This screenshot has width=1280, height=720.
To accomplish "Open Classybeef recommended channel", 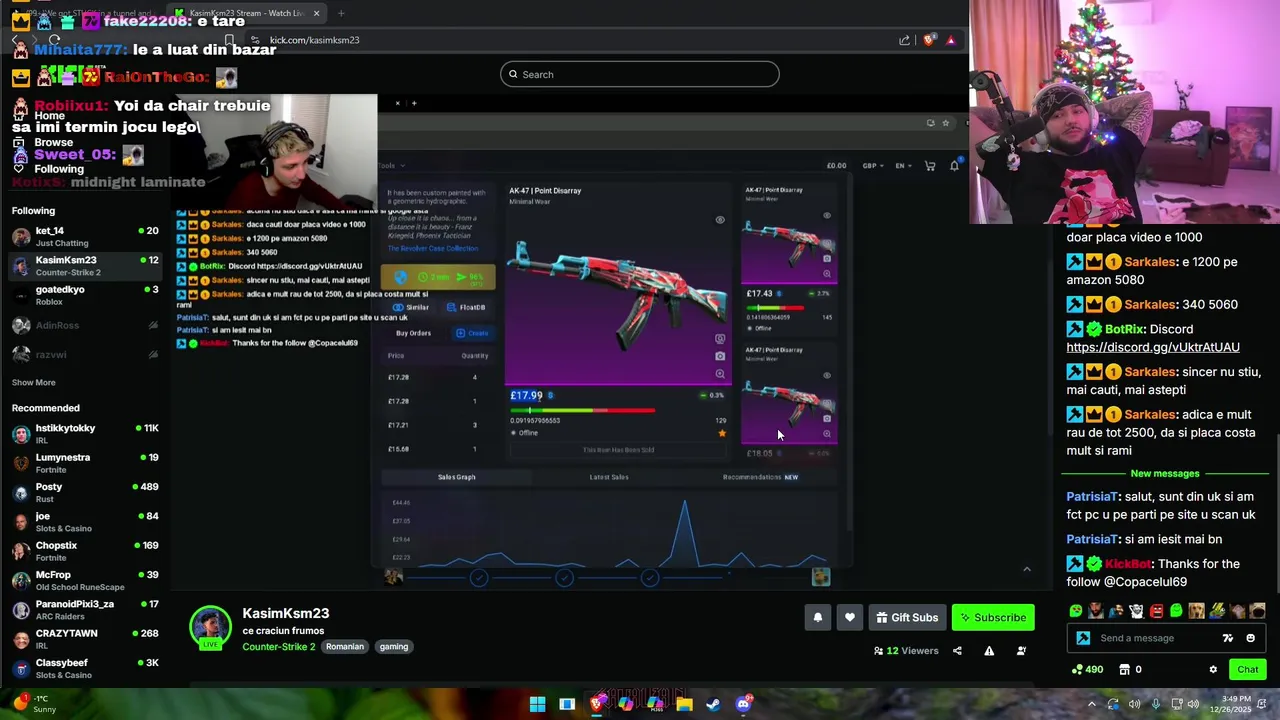I will click(x=85, y=668).
